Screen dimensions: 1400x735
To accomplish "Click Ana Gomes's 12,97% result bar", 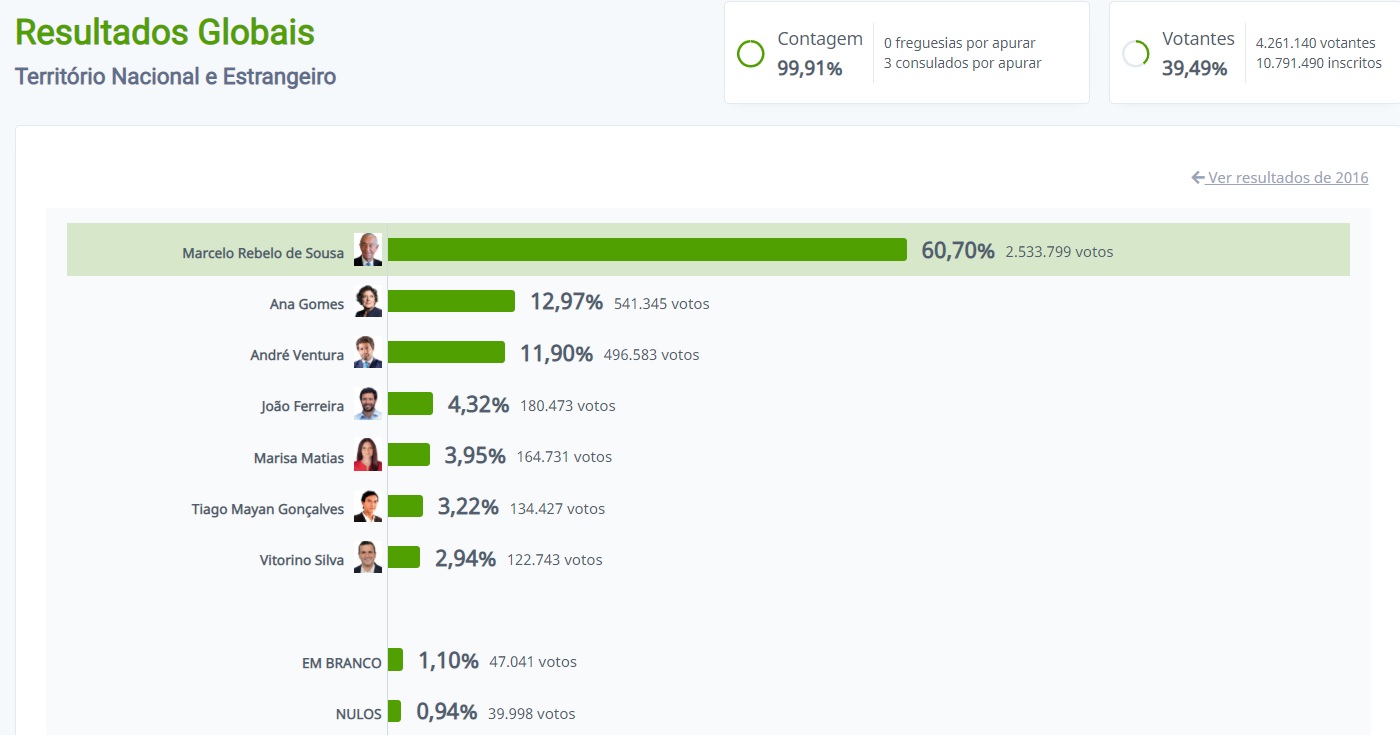I will [451, 302].
